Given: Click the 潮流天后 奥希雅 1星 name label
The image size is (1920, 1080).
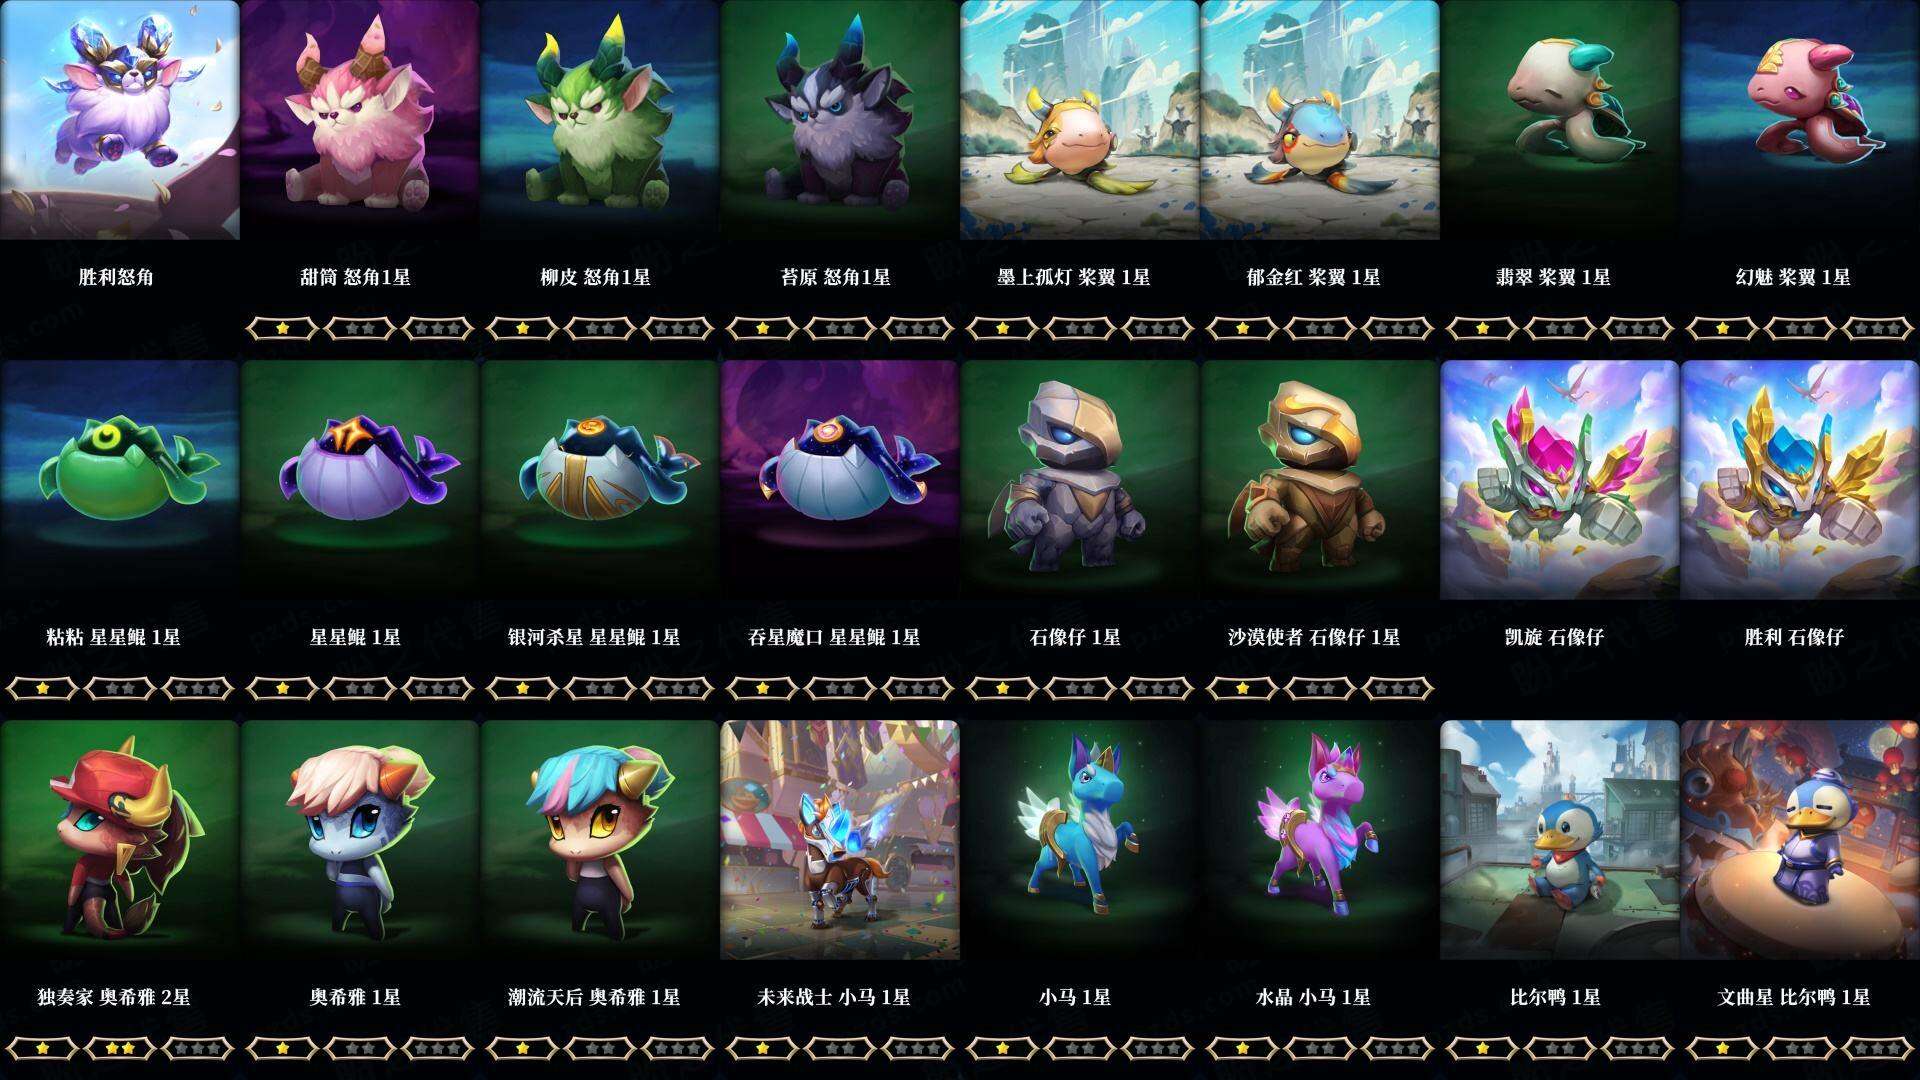Looking at the screenshot, I should 594,997.
